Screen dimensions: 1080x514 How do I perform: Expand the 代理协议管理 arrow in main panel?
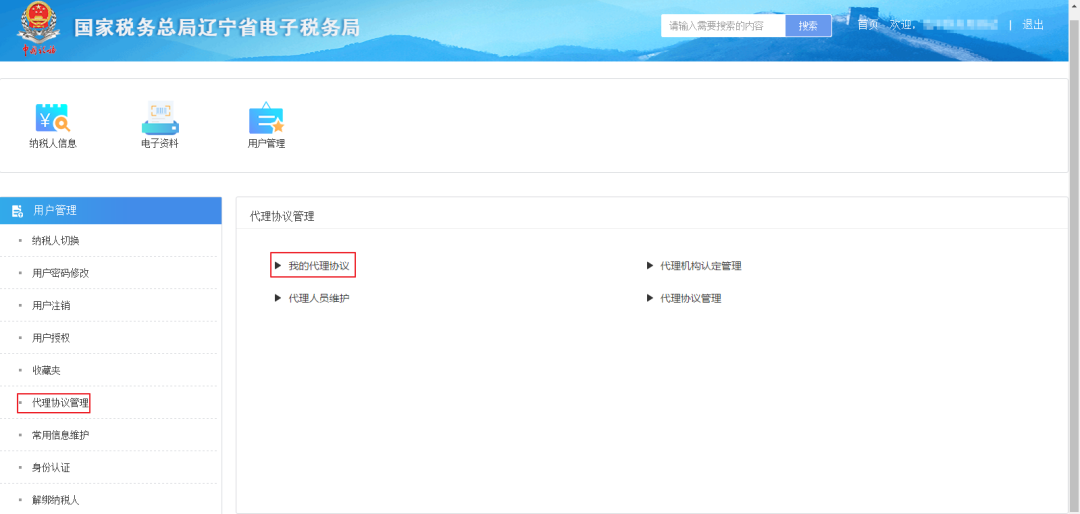pyautogui.click(x=650, y=298)
